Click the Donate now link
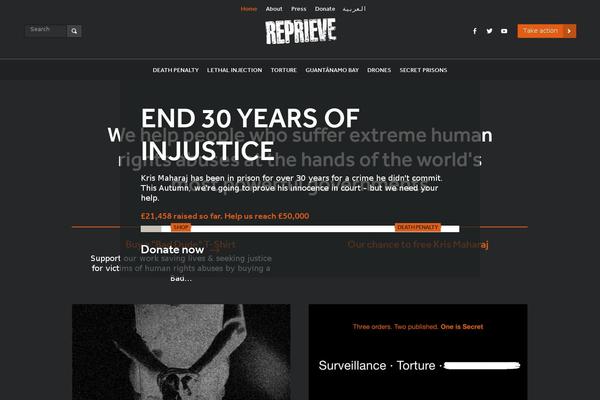 click(172, 250)
